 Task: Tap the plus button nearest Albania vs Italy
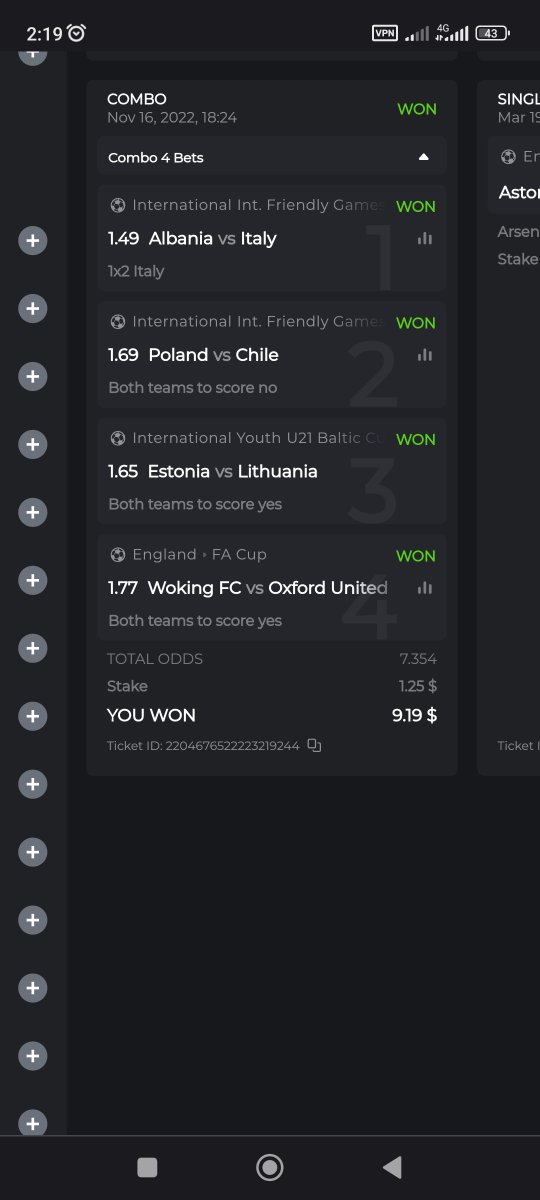tap(33, 241)
